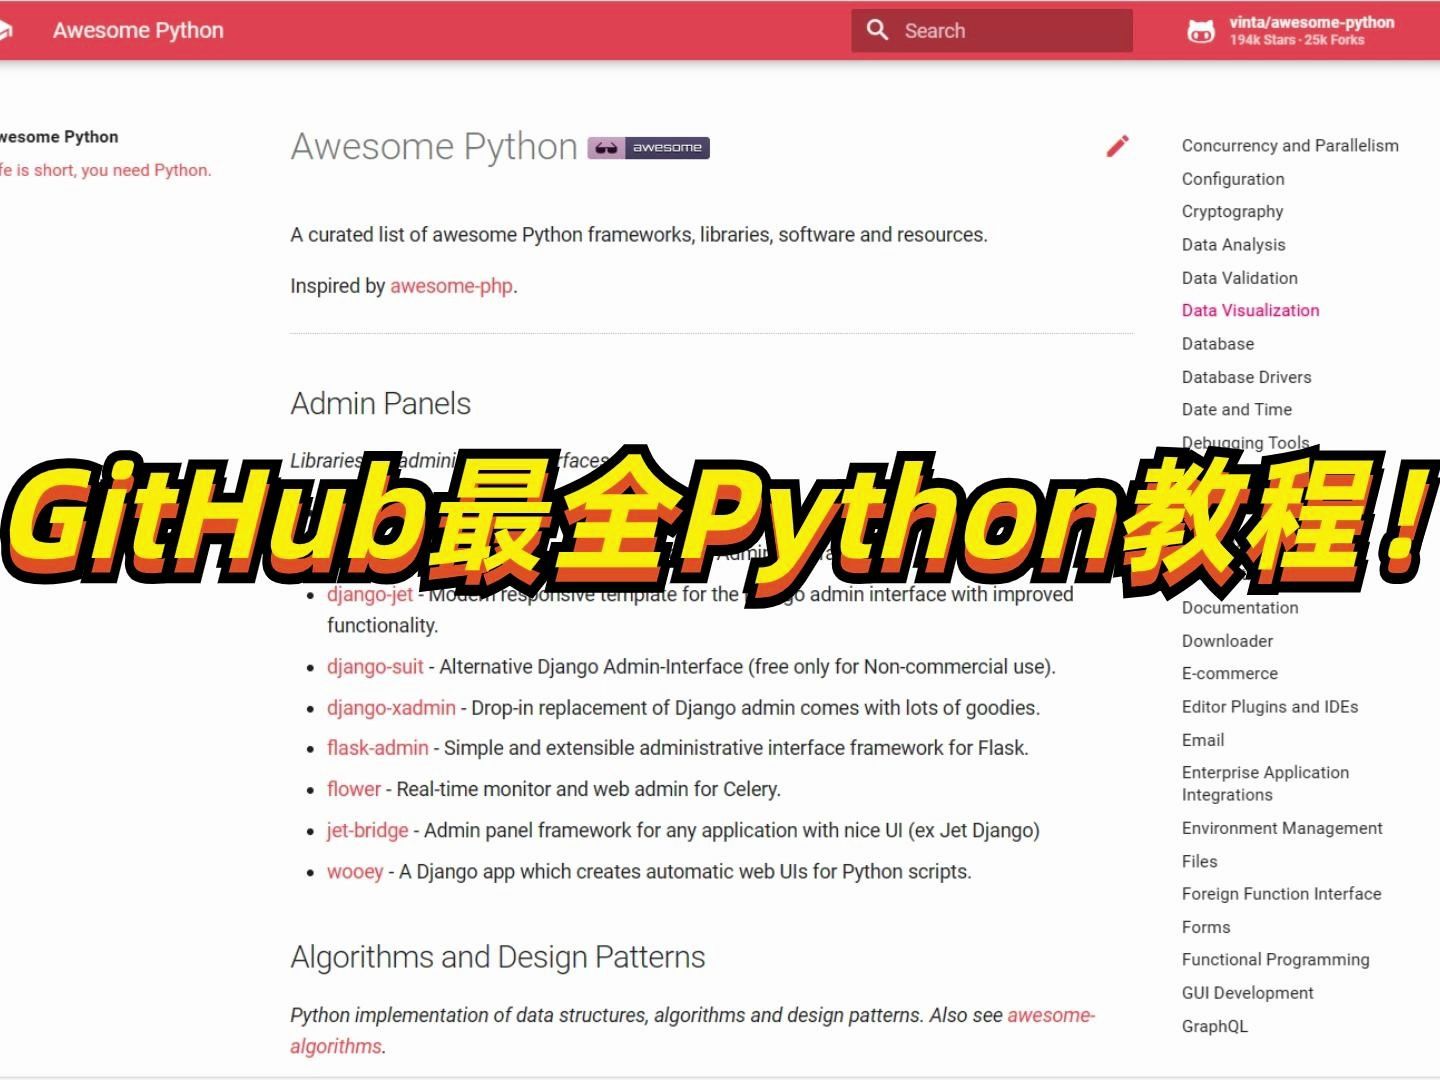This screenshot has height=1080, width=1440.
Task: Jump to Data Analysis section
Action: click(1233, 245)
